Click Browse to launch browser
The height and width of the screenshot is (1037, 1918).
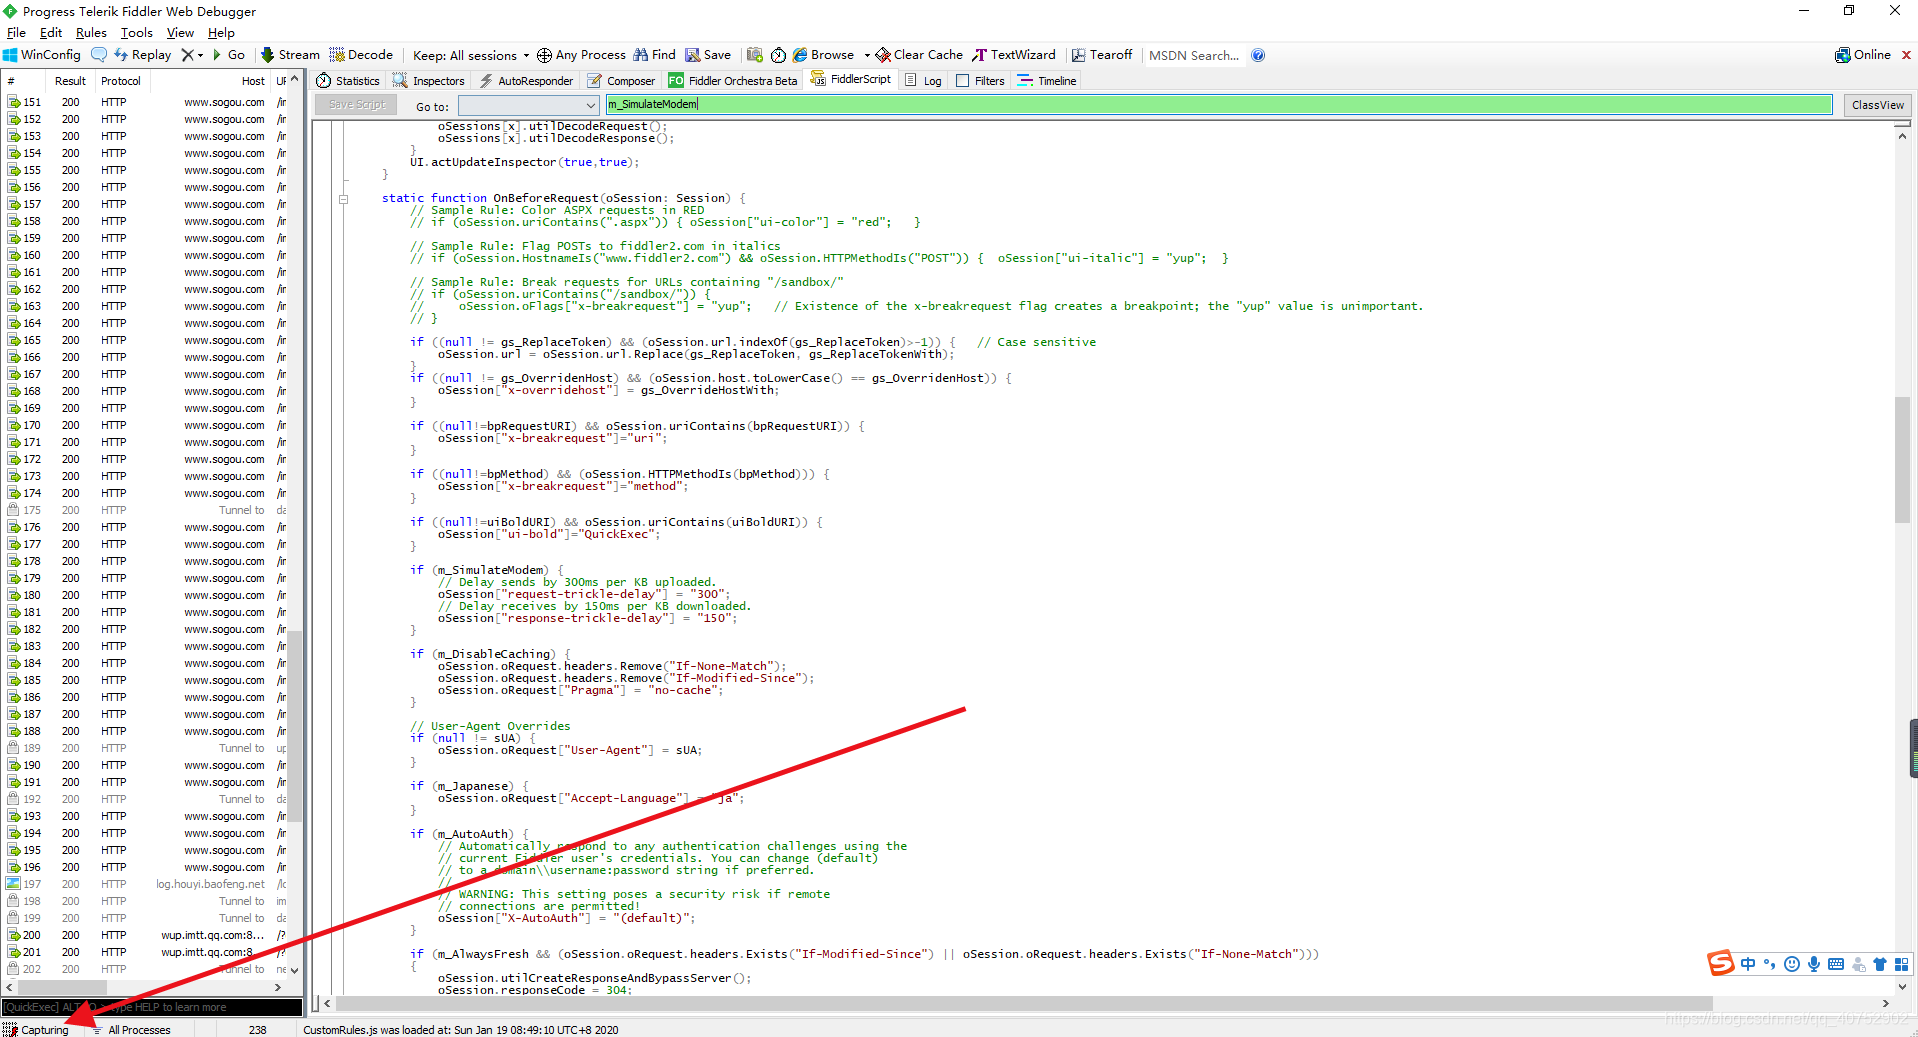click(824, 55)
